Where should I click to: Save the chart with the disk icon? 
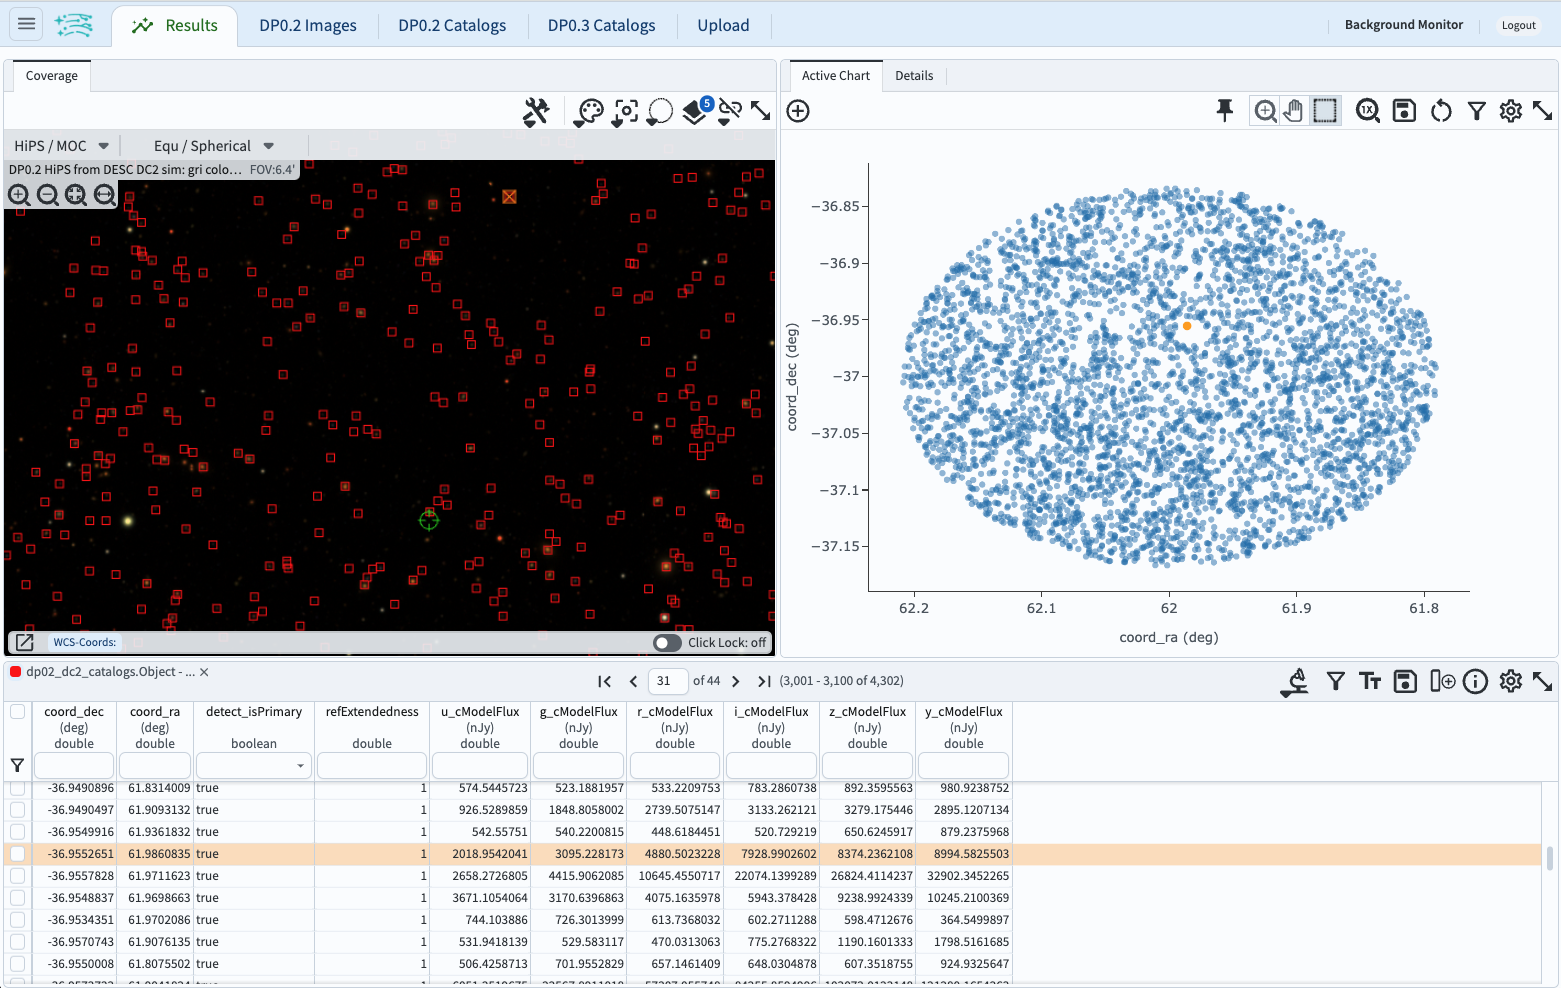click(1404, 111)
